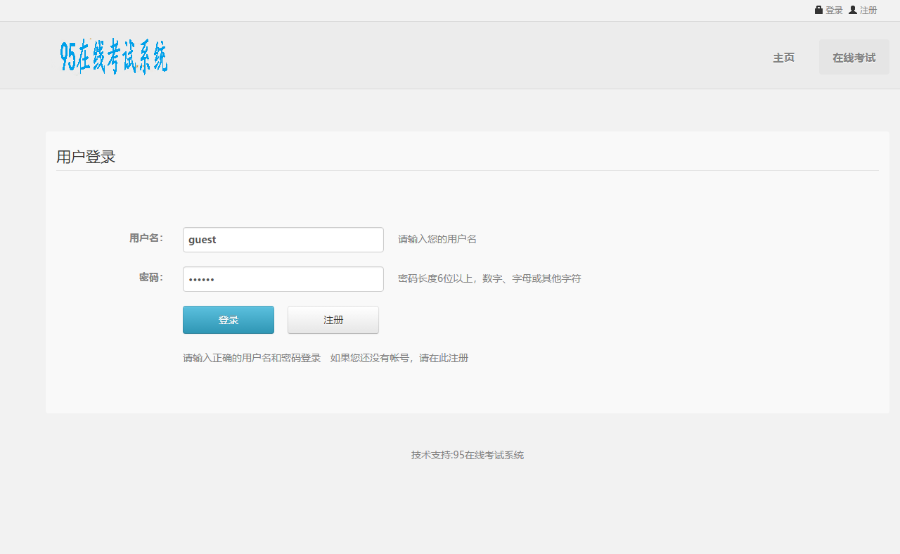Focus the 用户名 field containing guest
The height and width of the screenshot is (554, 900).
283,239
